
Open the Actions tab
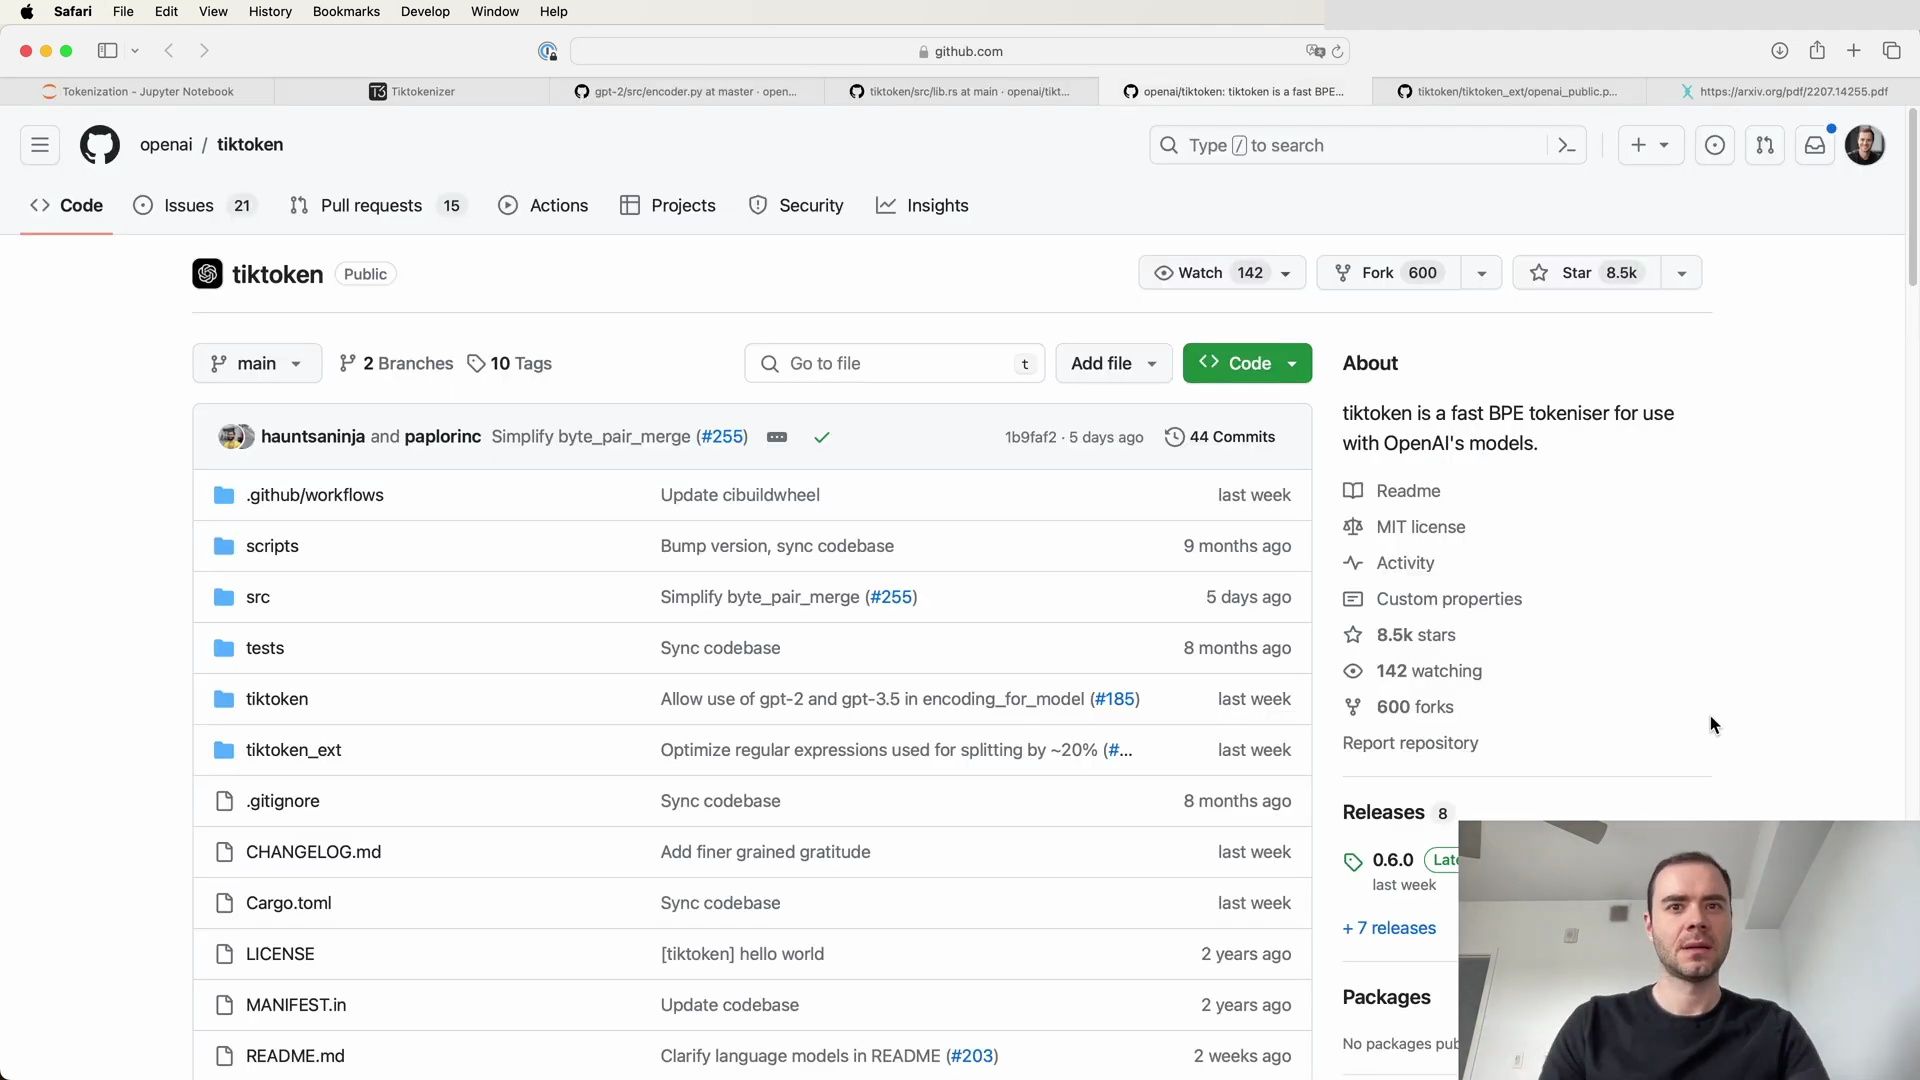pos(543,205)
